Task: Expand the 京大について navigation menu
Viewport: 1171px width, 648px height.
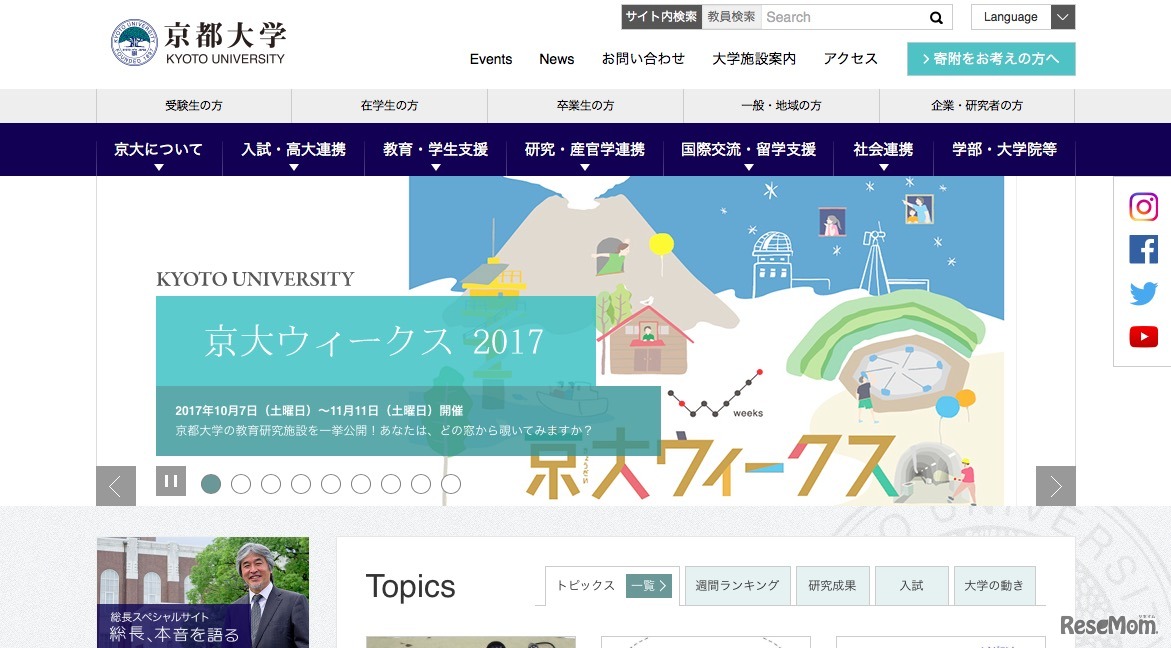Action: [157, 148]
